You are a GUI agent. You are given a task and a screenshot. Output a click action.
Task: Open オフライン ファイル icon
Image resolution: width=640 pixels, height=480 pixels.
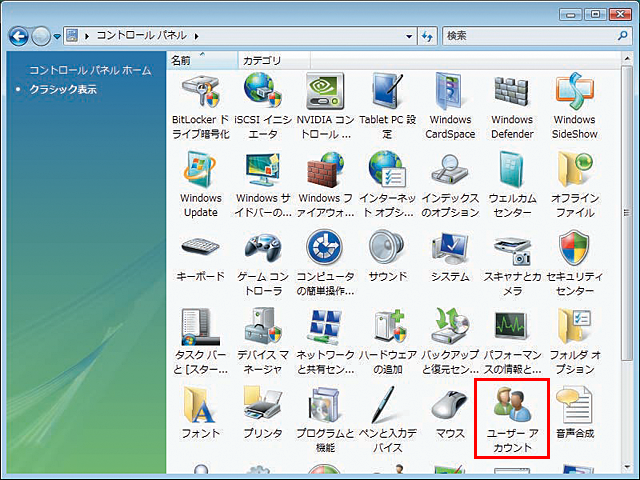pos(574,184)
